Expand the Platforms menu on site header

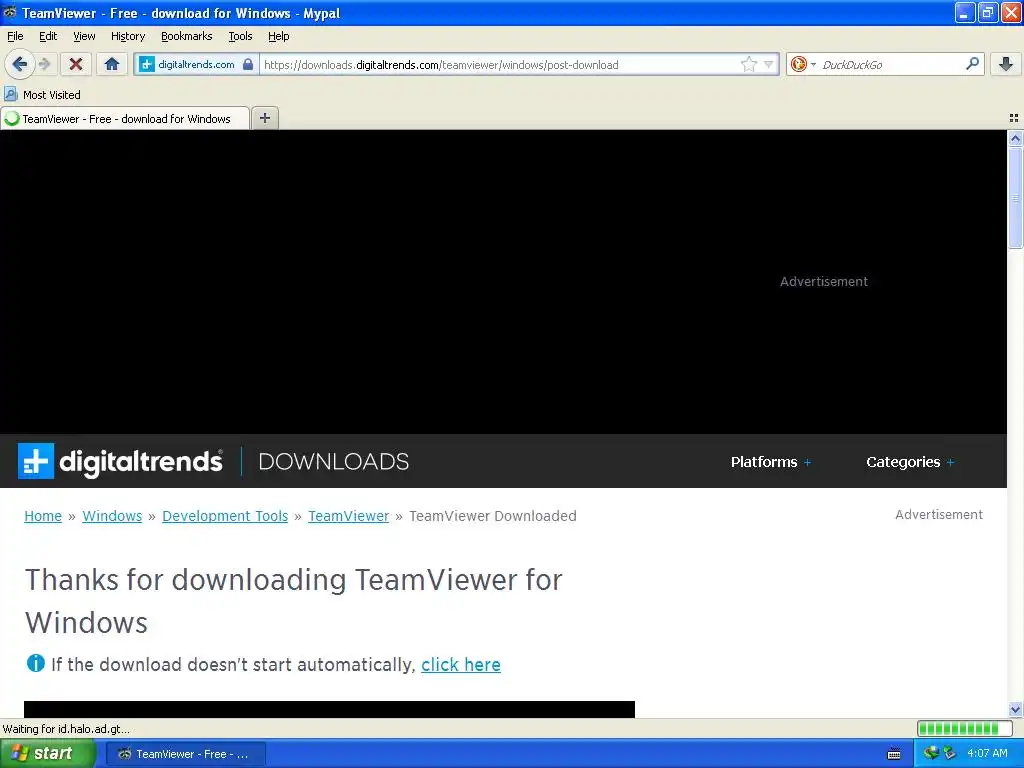pyautogui.click(x=771, y=462)
